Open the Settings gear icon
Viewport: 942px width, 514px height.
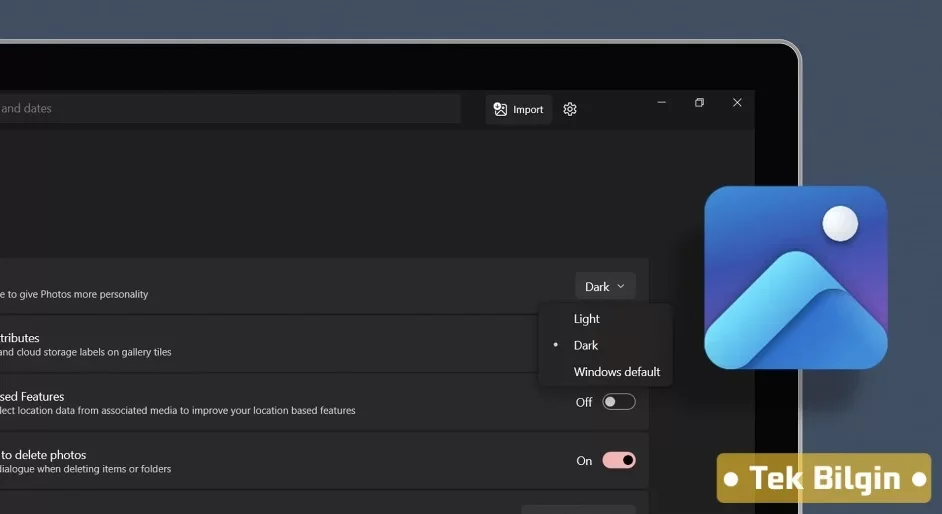570,109
